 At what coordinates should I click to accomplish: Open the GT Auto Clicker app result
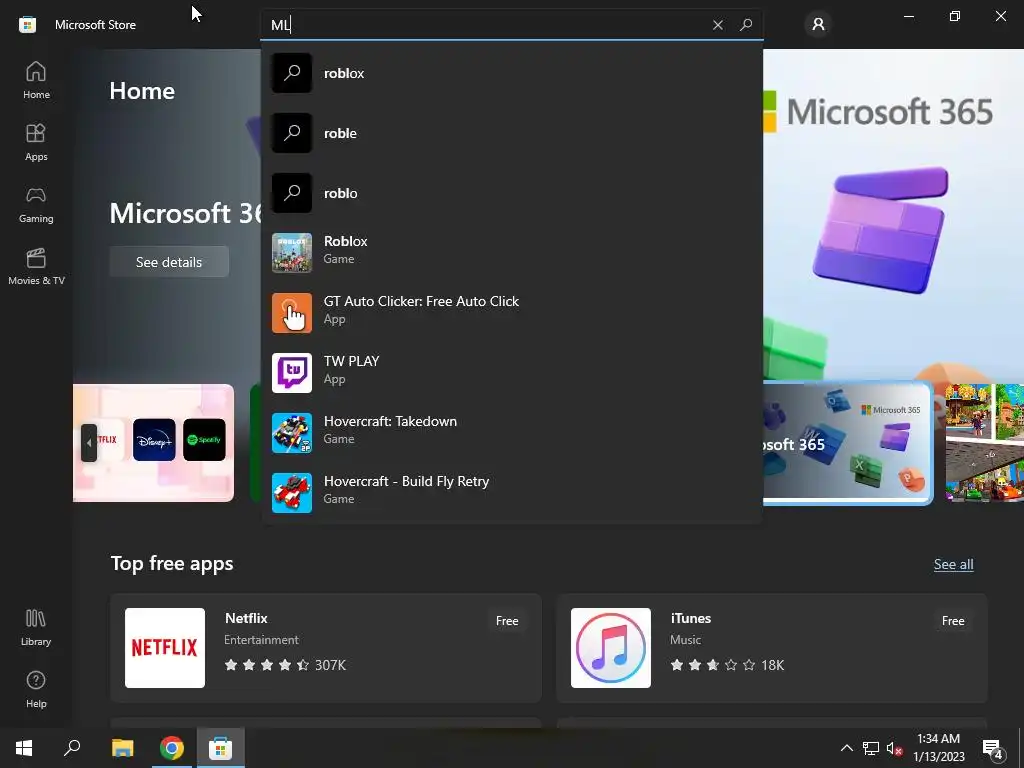[511, 313]
